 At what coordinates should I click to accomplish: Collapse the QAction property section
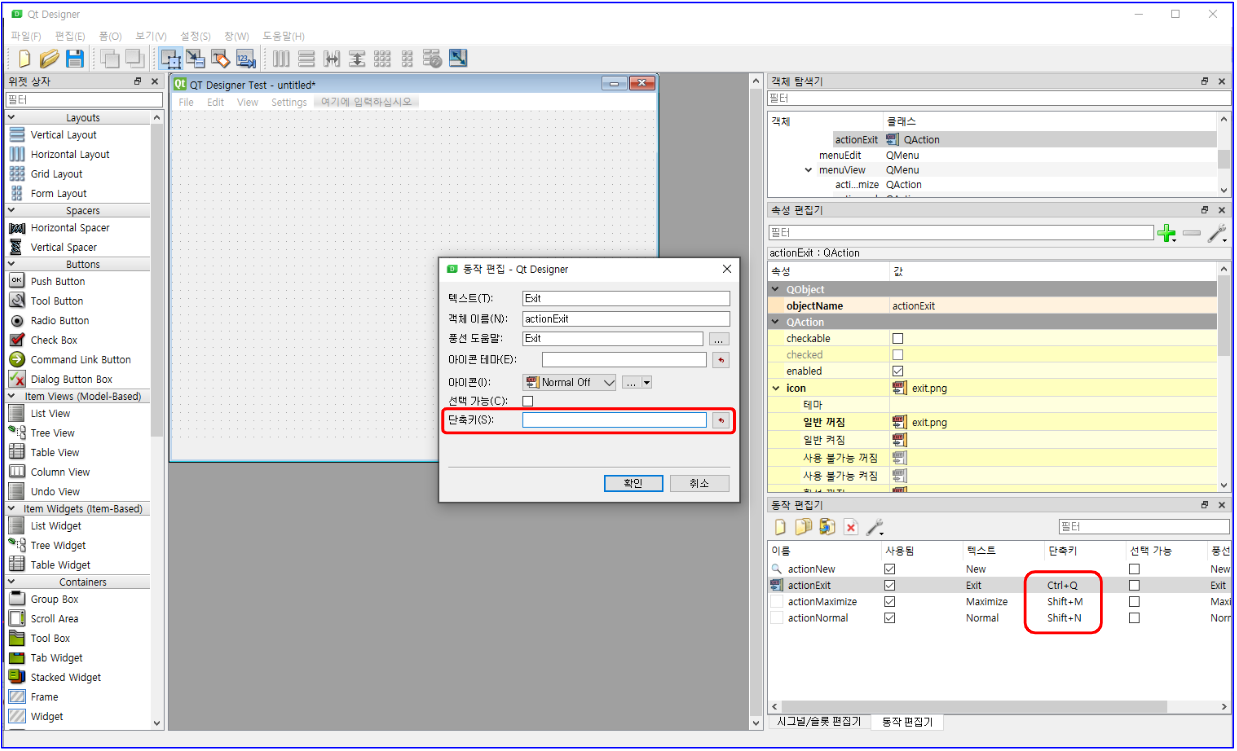(x=775, y=322)
